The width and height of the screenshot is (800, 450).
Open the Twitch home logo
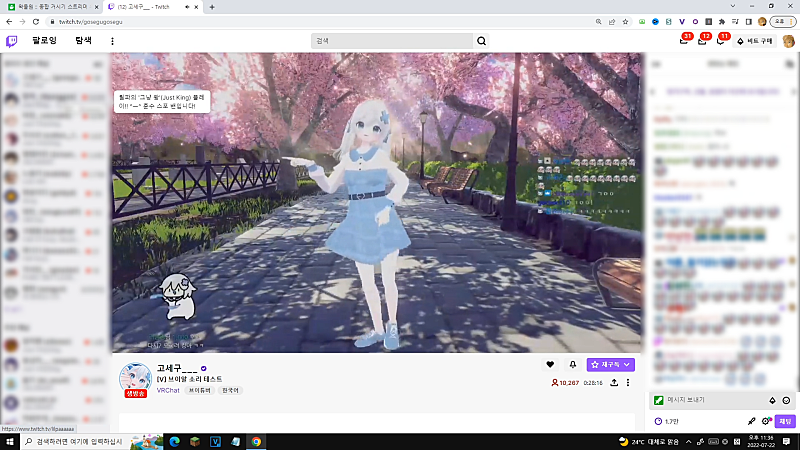coord(11,41)
